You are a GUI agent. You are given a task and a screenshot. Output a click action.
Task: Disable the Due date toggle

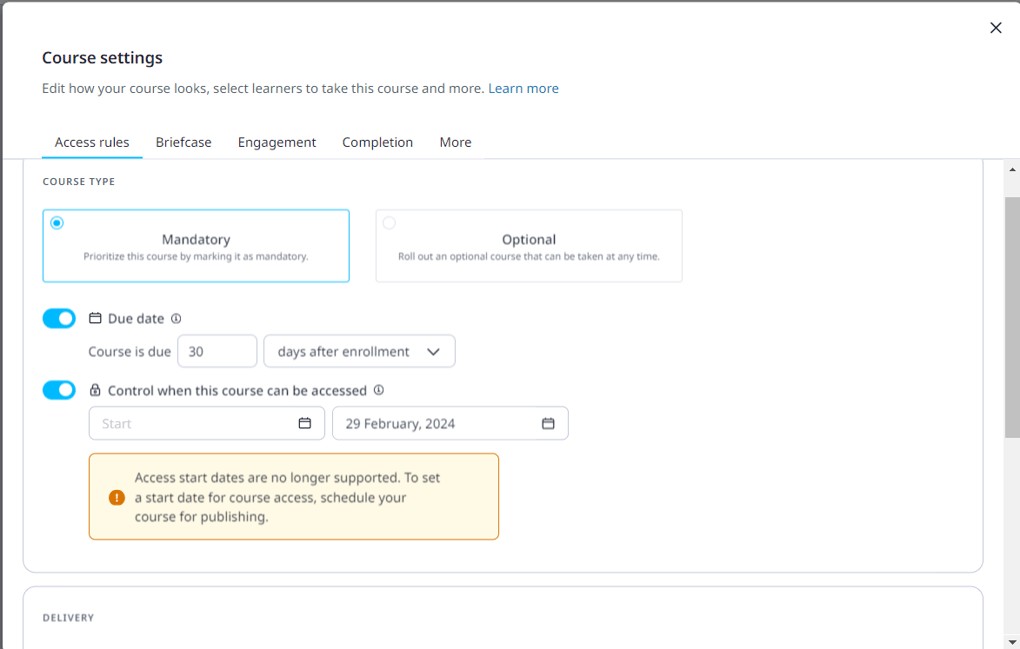point(59,319)
